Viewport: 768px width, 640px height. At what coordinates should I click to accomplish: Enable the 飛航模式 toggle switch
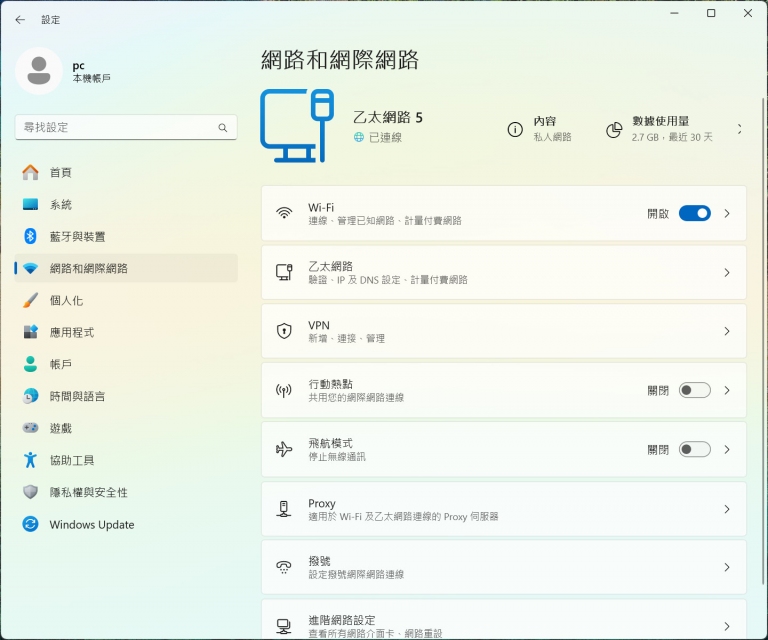click(695, 450)
